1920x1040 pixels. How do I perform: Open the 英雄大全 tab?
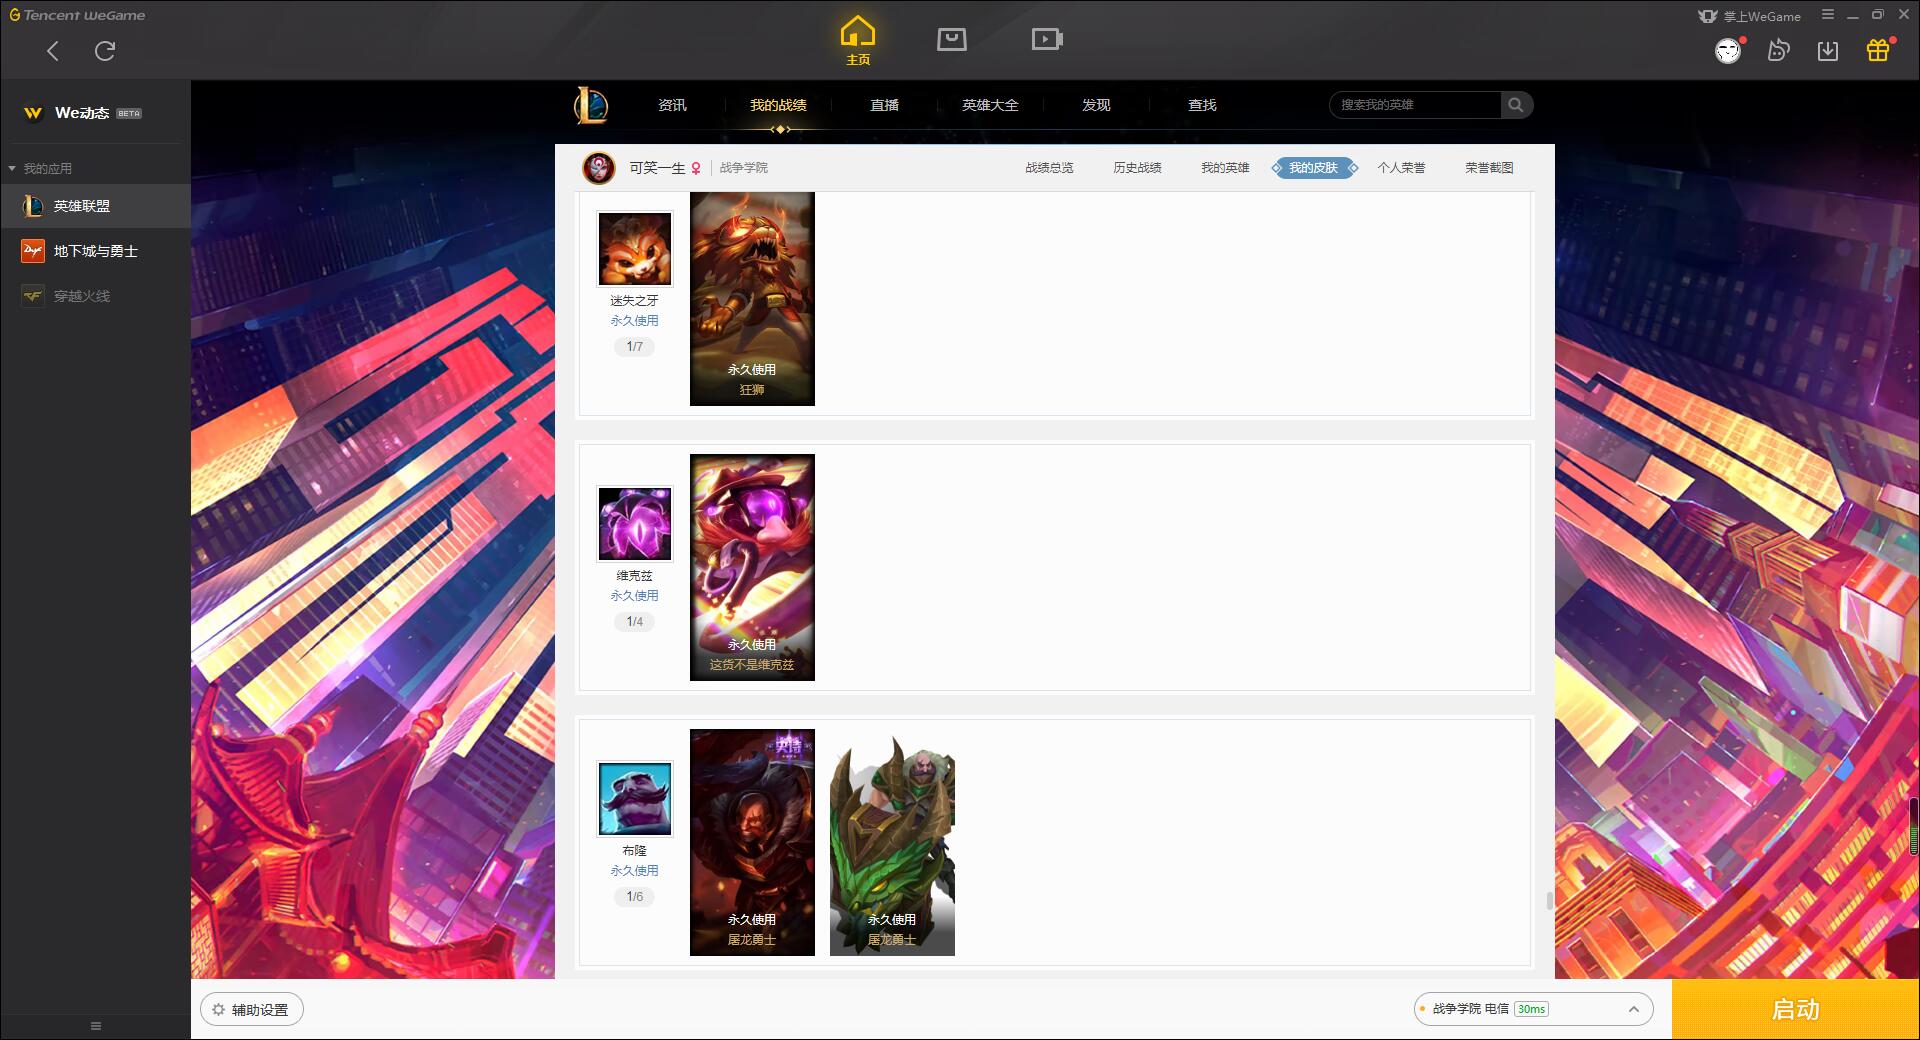[990, 105]
